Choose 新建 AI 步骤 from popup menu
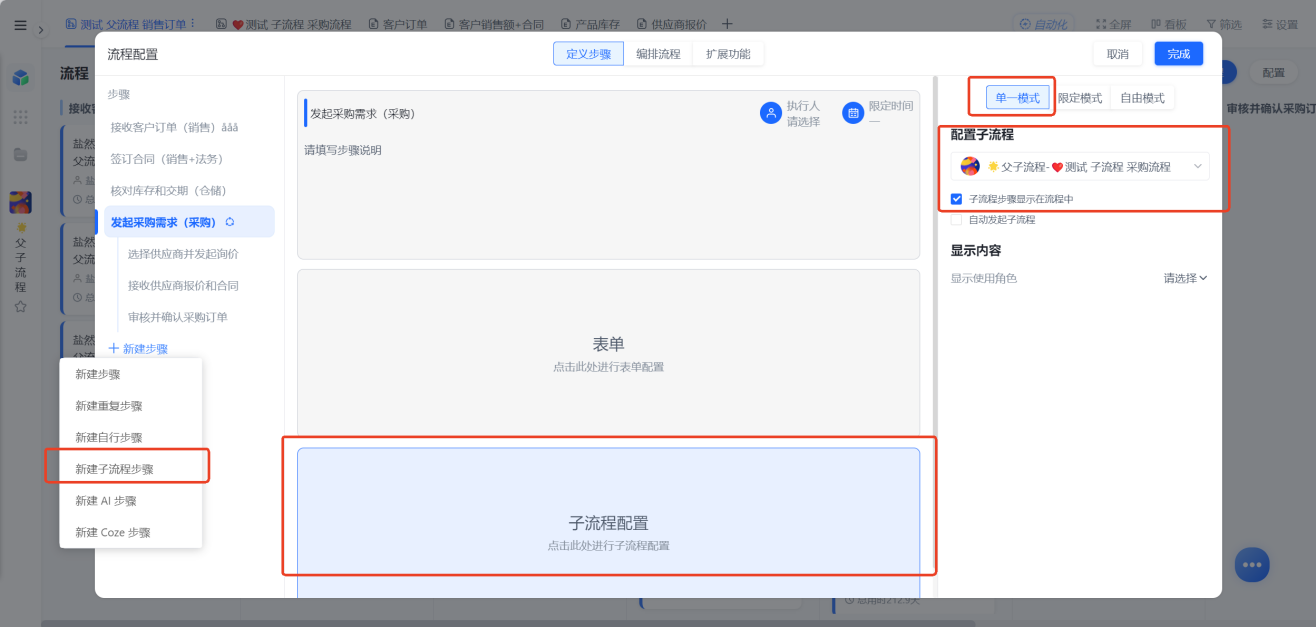1316x627 pixels. point(131,501)
